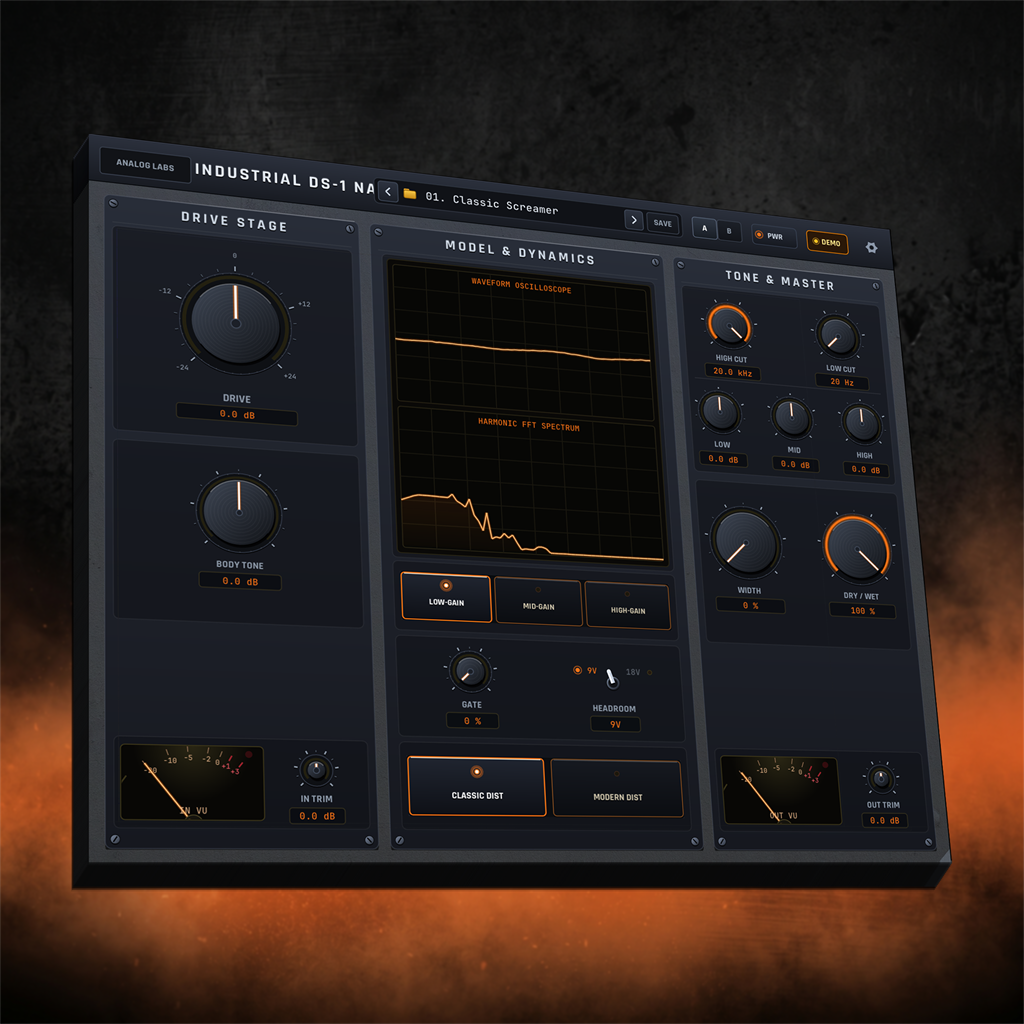Click the DRIVE 0.0 dB value field

(237, 415)
